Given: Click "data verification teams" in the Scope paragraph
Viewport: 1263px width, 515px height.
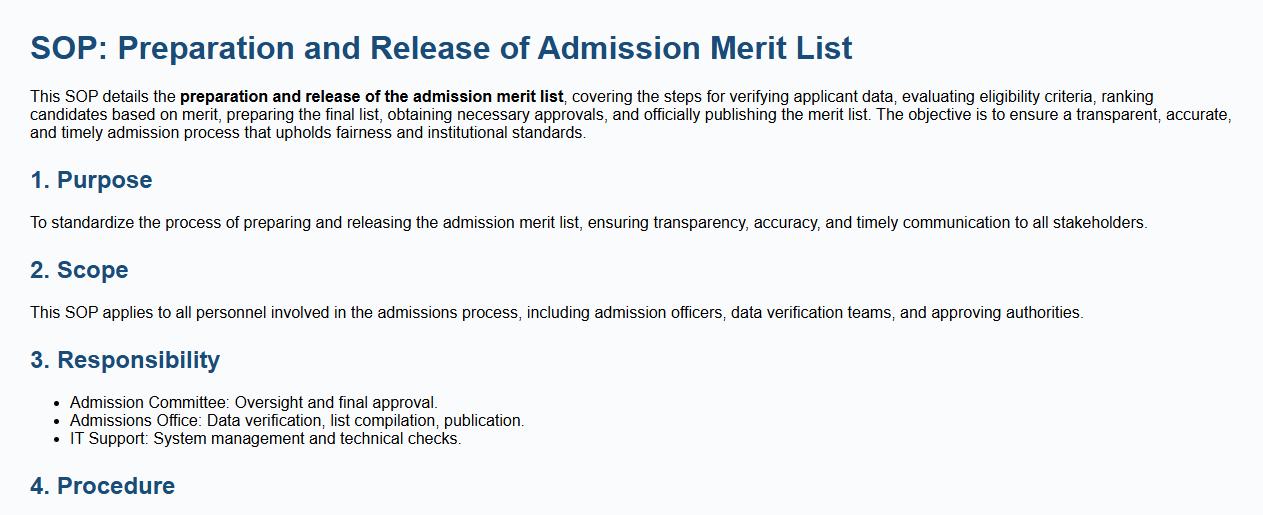Looking at the screenshot, I should 812,313.
